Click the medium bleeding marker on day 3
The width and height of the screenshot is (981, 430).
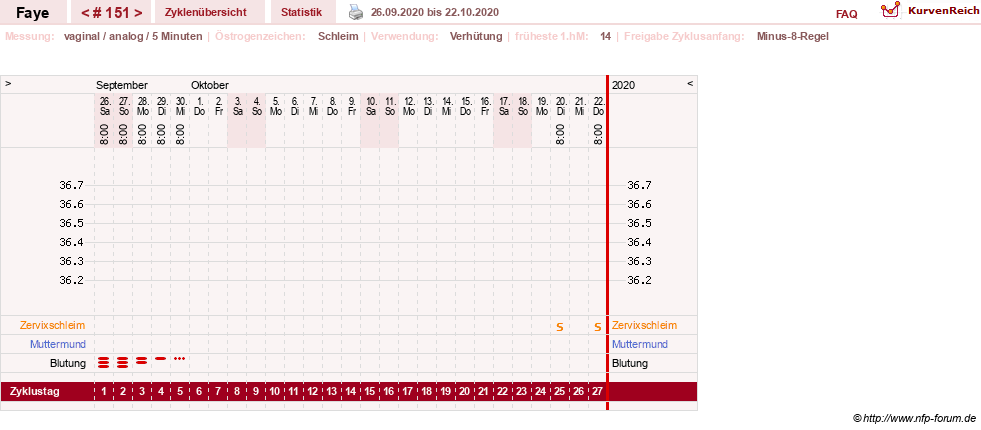(141, 360)
